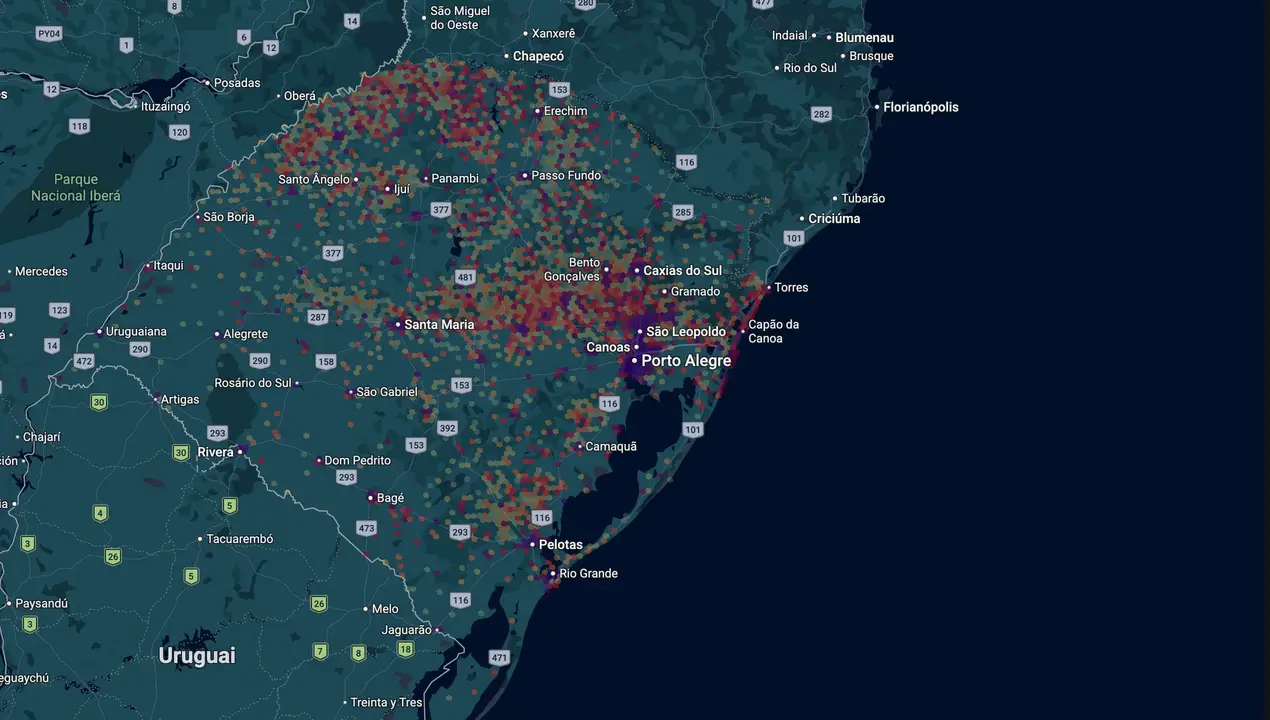Screen dimensions: 1270x720
Task: Select the Caxias do Sul label
Action: click(683, 271)
